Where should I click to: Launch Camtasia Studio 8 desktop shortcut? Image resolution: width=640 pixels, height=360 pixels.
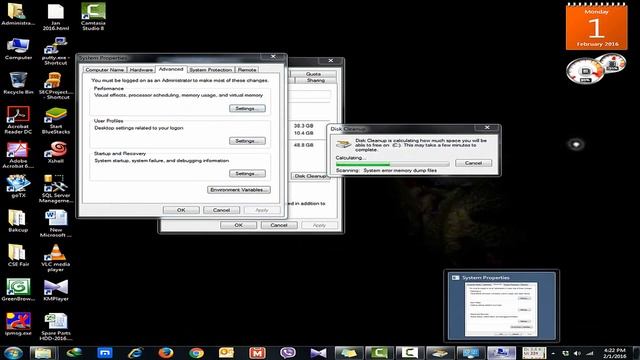93,17
